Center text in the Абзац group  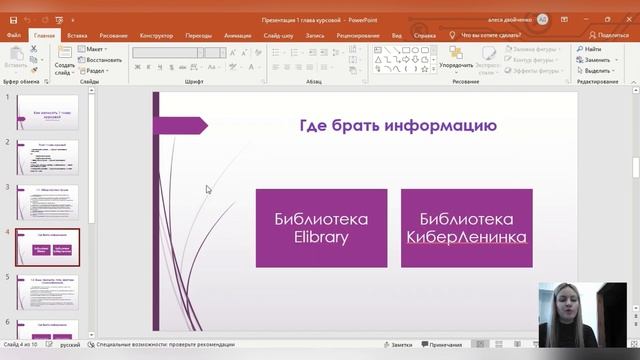click(287, 67)
